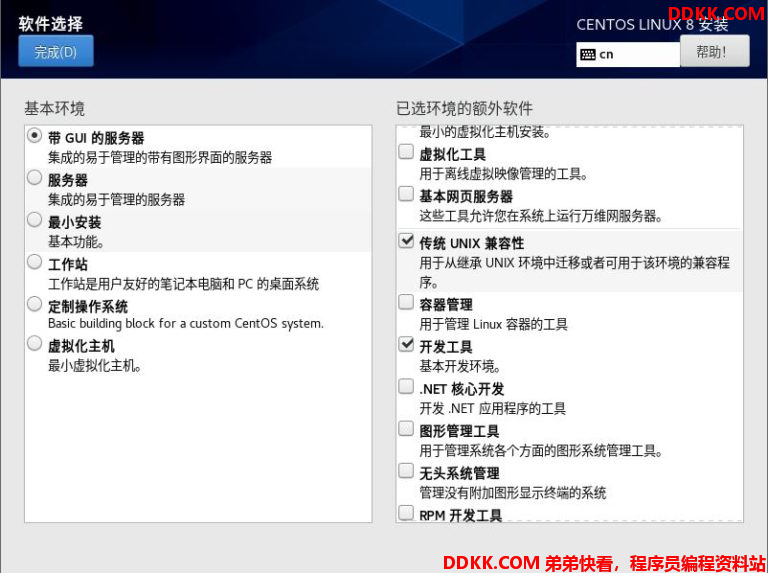The width and height of the screenshot is (768, 573).
Task: Select the 工作站 radio button
Action: 34,262
